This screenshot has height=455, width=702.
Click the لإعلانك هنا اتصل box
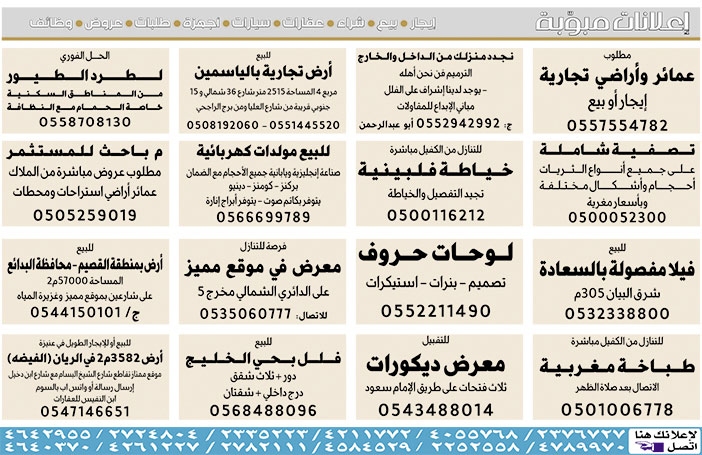(664, 441)
